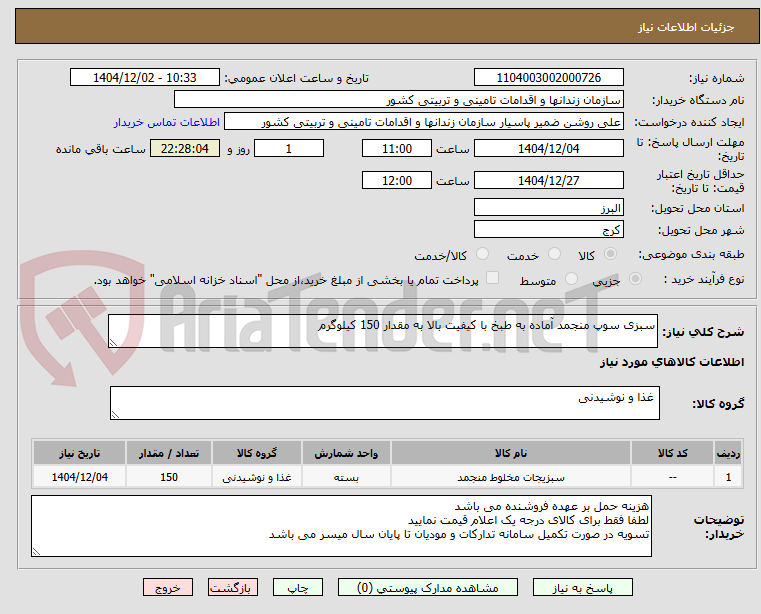The height and width of the screenshot is (614, 761).
Task: Click the بسته unit cell
Action: tap(346, 478)
